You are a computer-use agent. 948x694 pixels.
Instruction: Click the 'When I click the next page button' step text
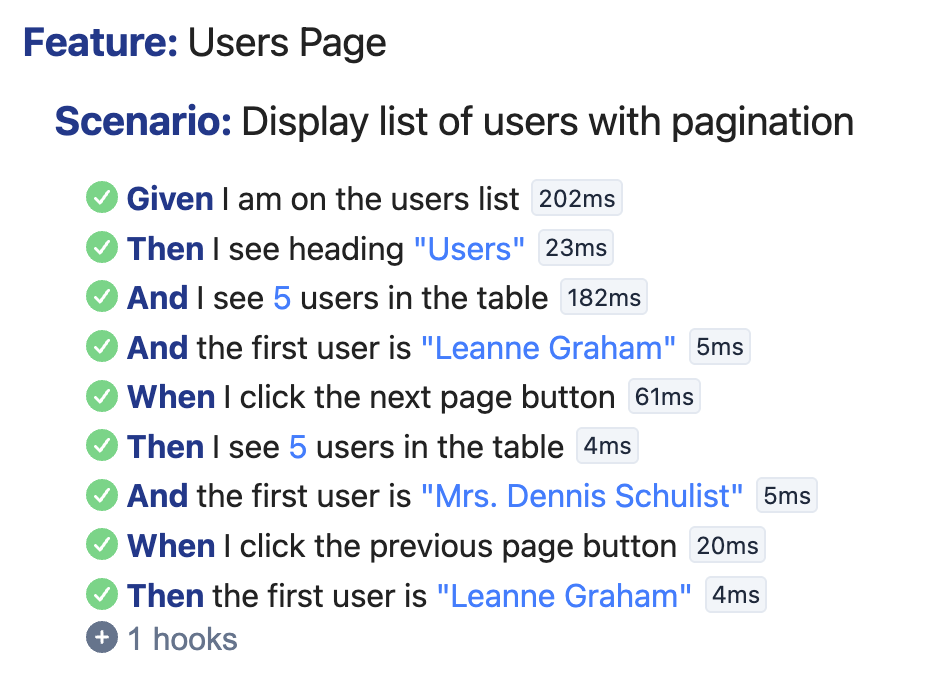tap(371, 397)
